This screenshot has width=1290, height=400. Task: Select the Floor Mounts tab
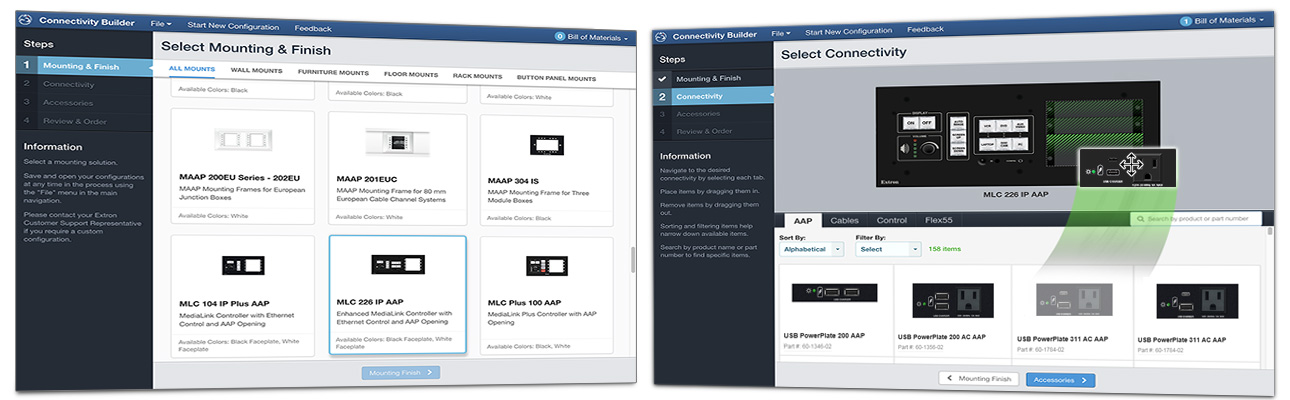(410, 74)
